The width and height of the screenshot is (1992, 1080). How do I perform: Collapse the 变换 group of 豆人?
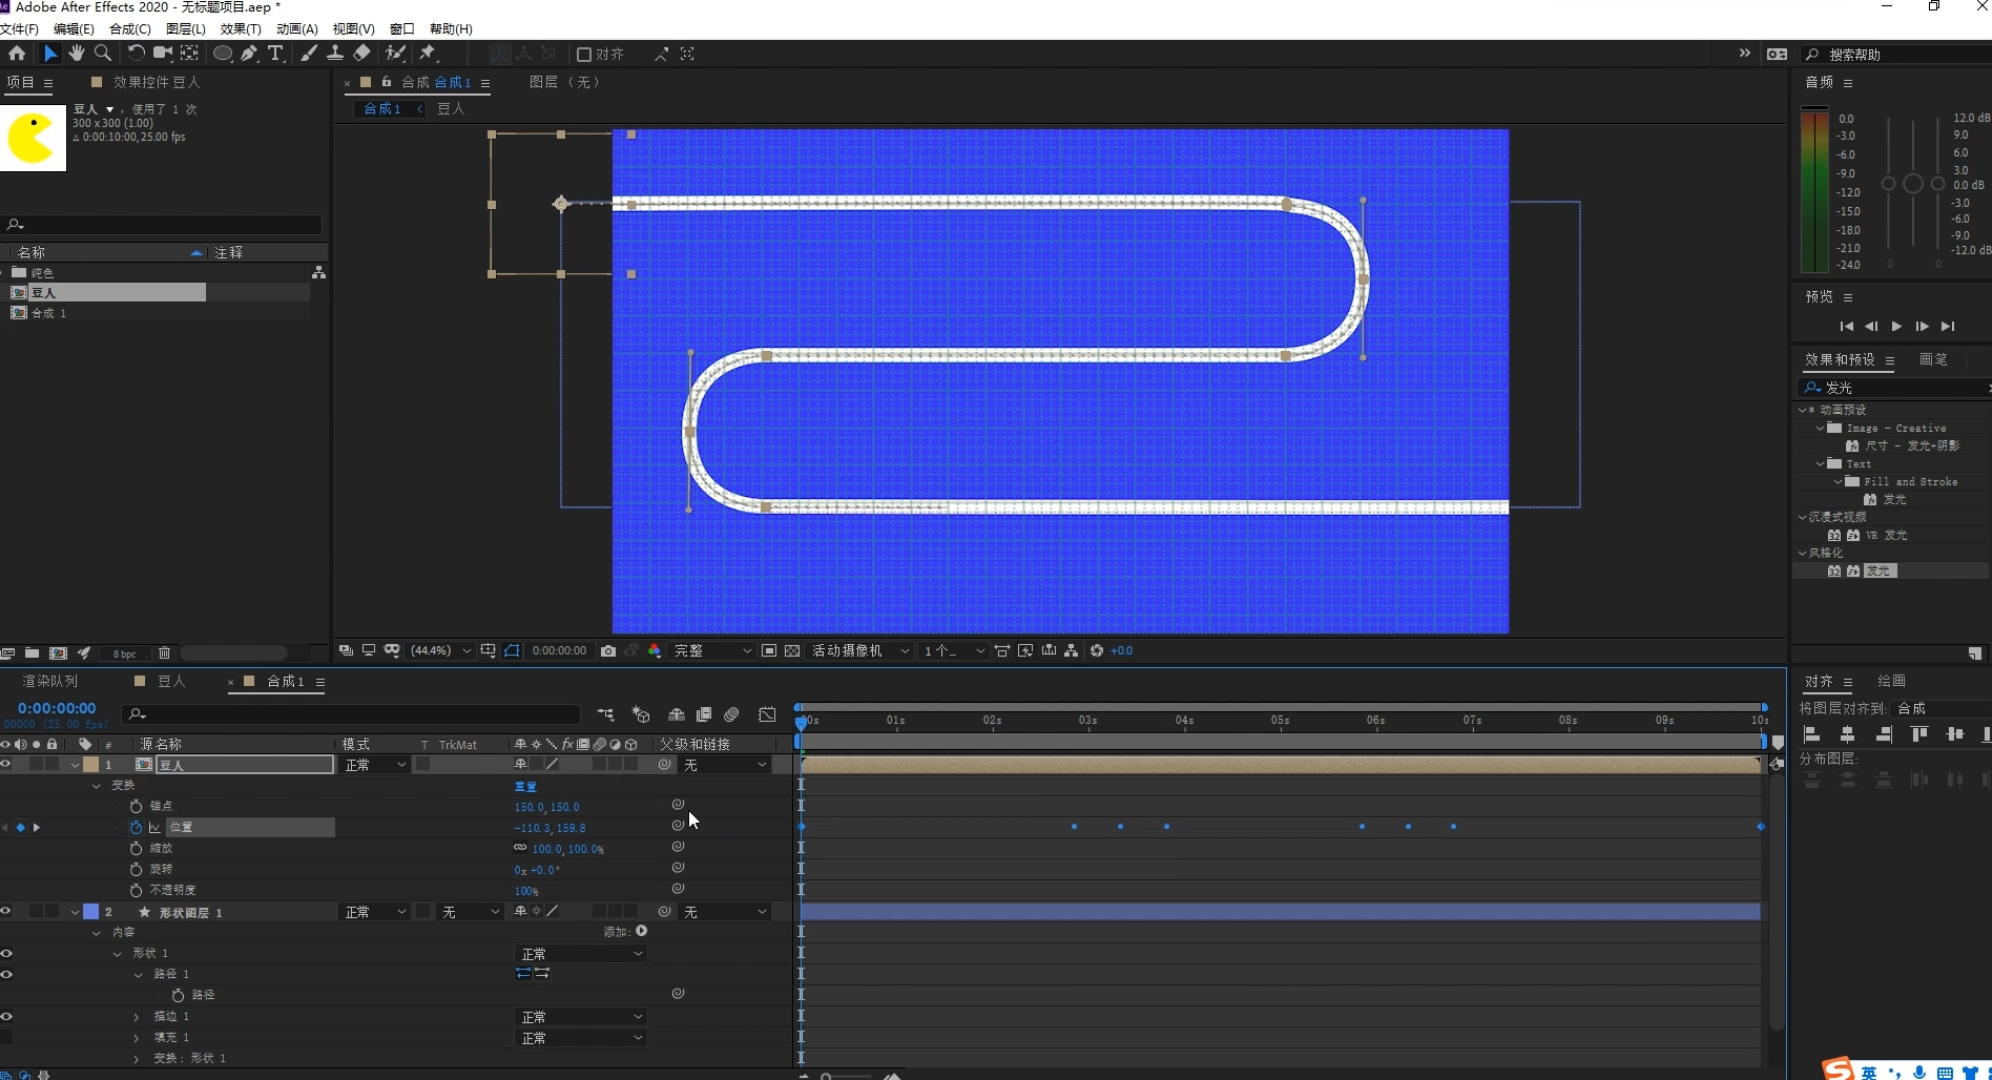[x=96, y=785]
